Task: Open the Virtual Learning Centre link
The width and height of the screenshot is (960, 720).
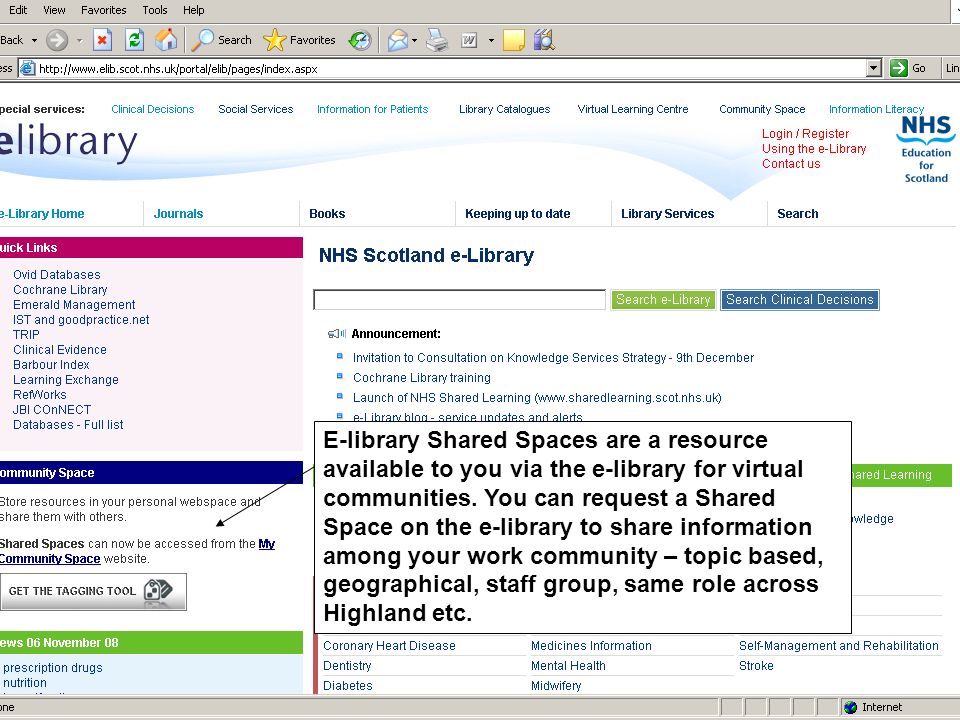Action: 632,109
